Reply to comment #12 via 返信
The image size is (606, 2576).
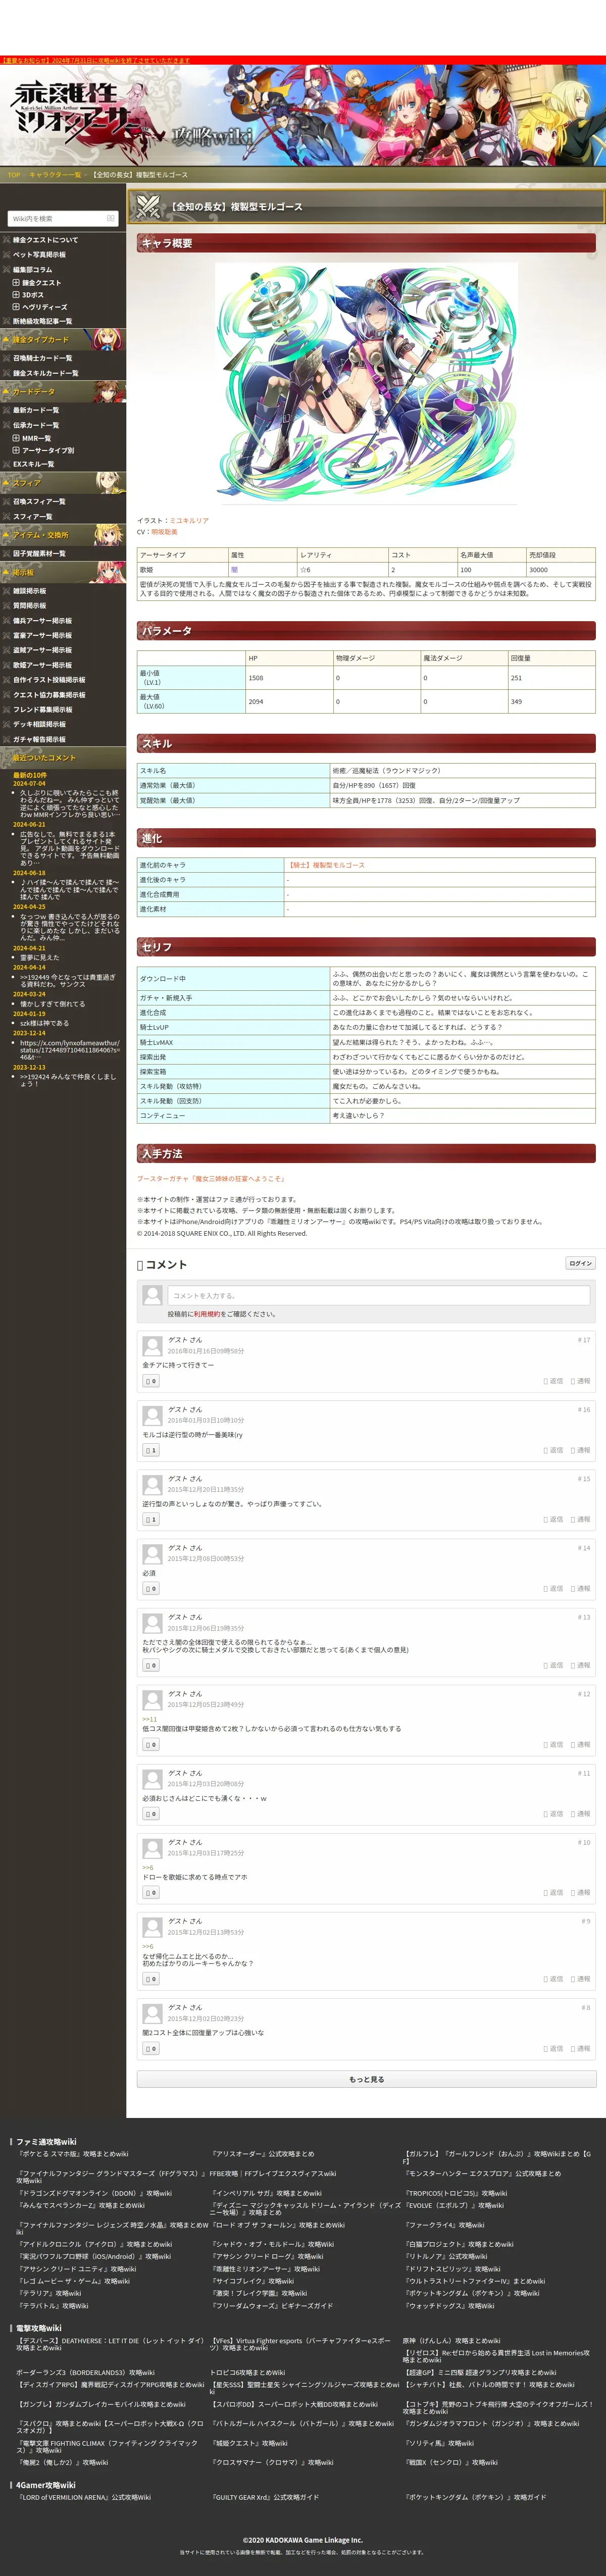[x=553, y=1744]
